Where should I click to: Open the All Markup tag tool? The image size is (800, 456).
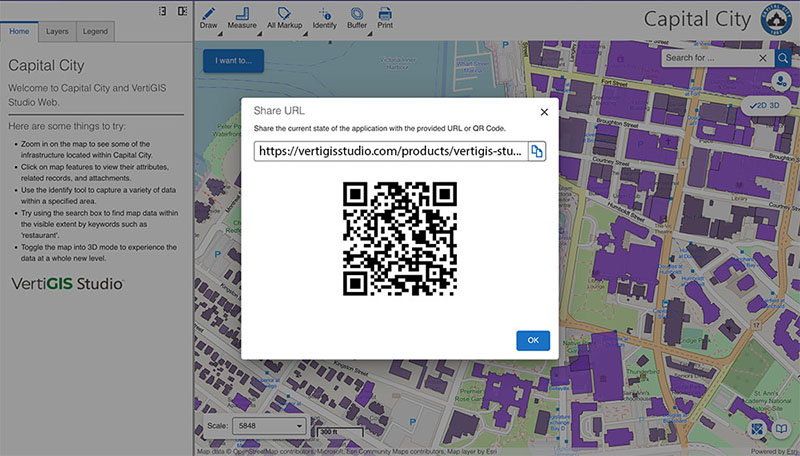tap(284, 18)
